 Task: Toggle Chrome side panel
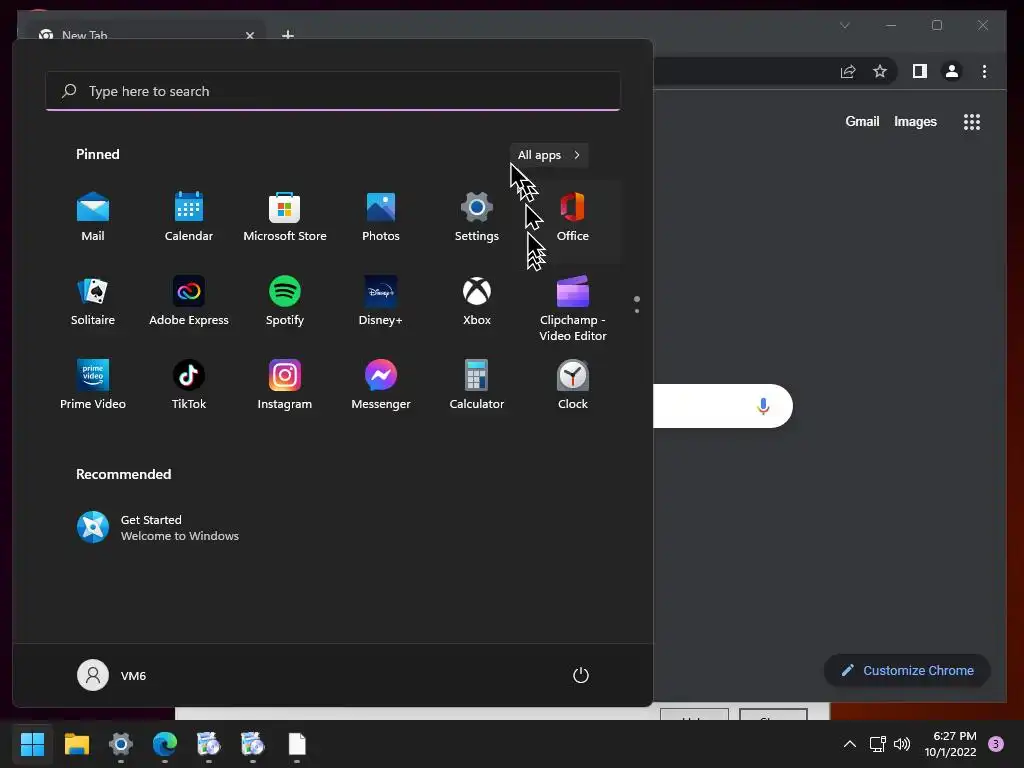point(920,71)
